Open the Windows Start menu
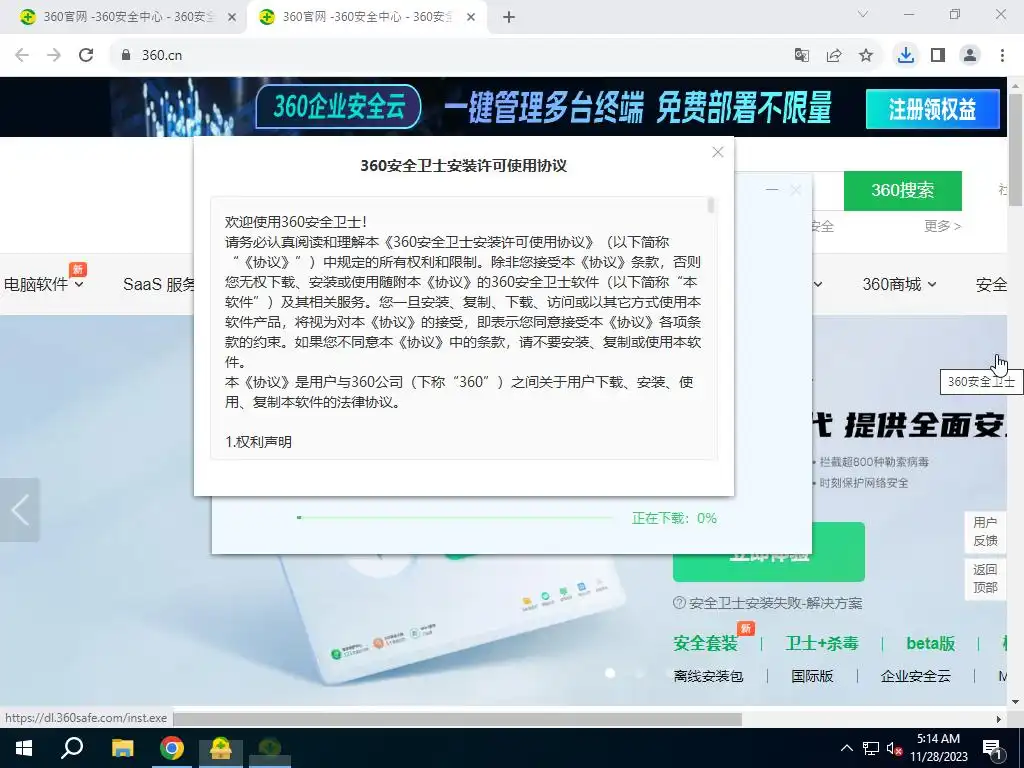 pyautogui.click(x=24, y=748)
